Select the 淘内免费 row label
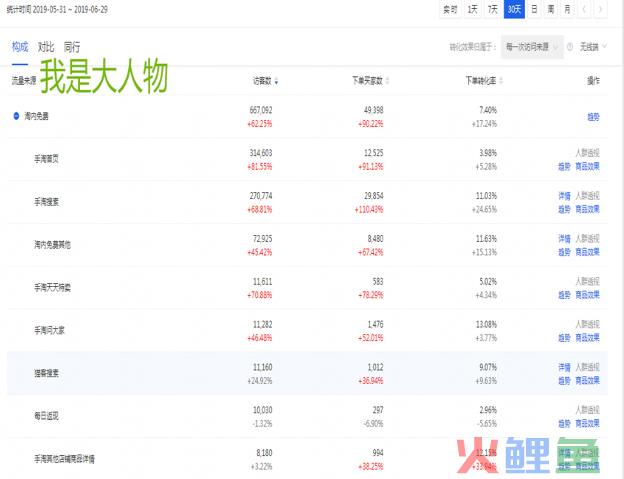 (37, 116)
